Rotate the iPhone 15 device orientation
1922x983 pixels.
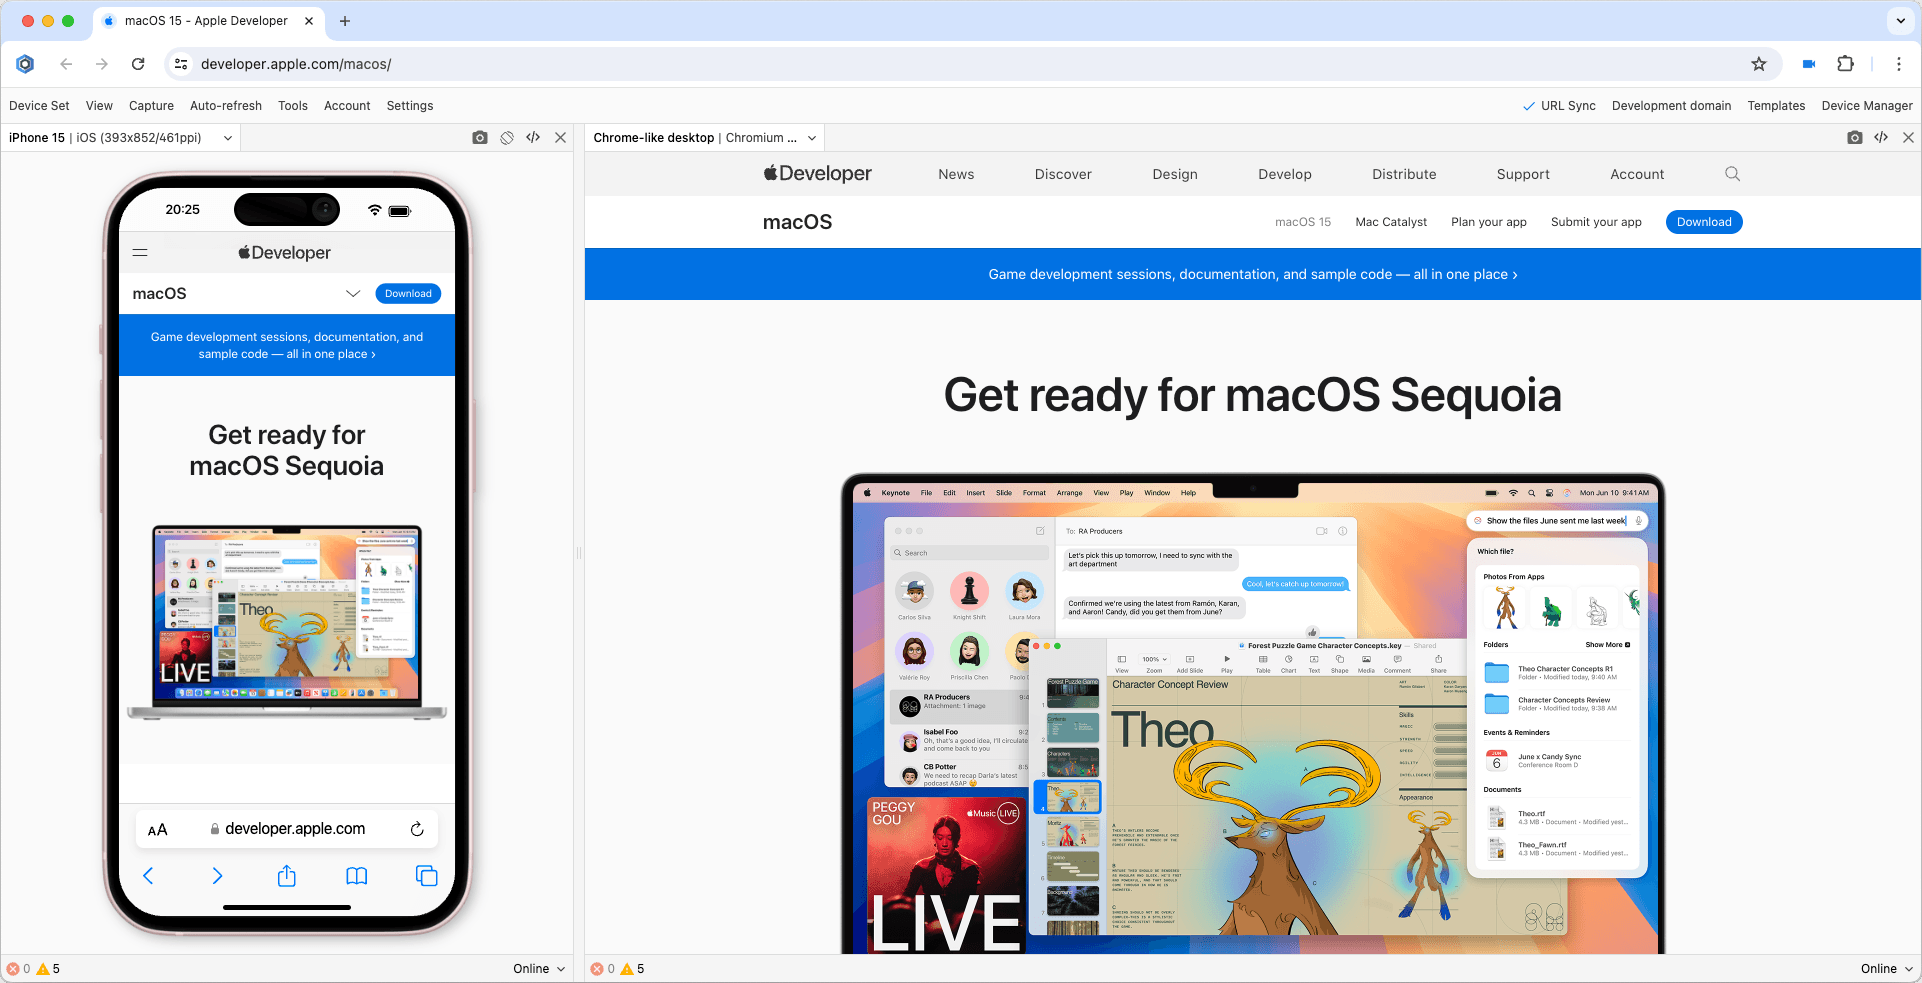506,137
